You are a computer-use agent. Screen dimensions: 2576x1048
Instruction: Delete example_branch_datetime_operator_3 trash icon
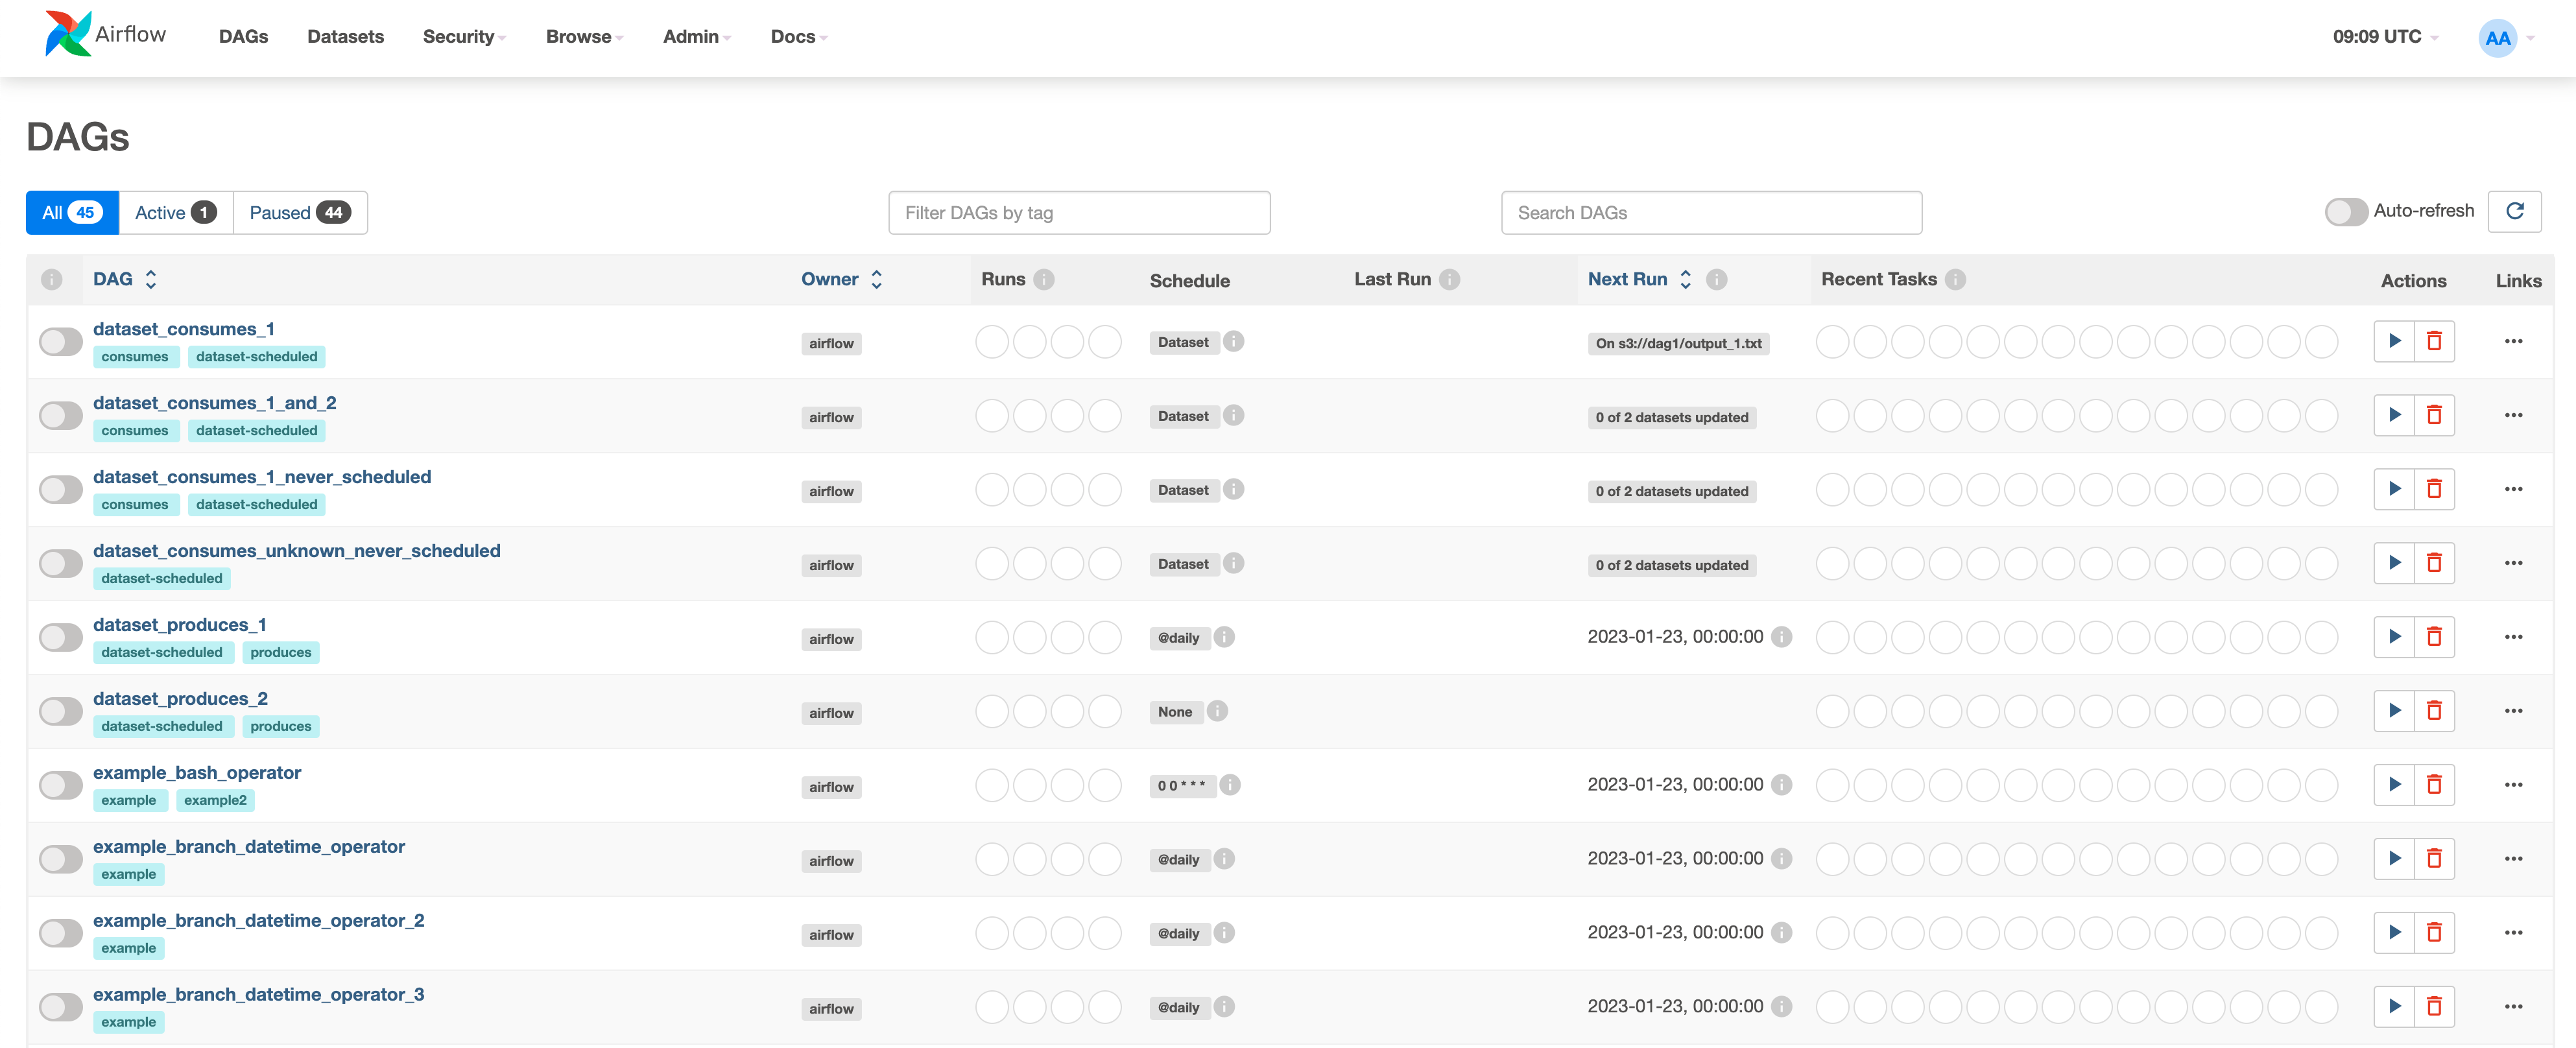pos(2434,1007)
